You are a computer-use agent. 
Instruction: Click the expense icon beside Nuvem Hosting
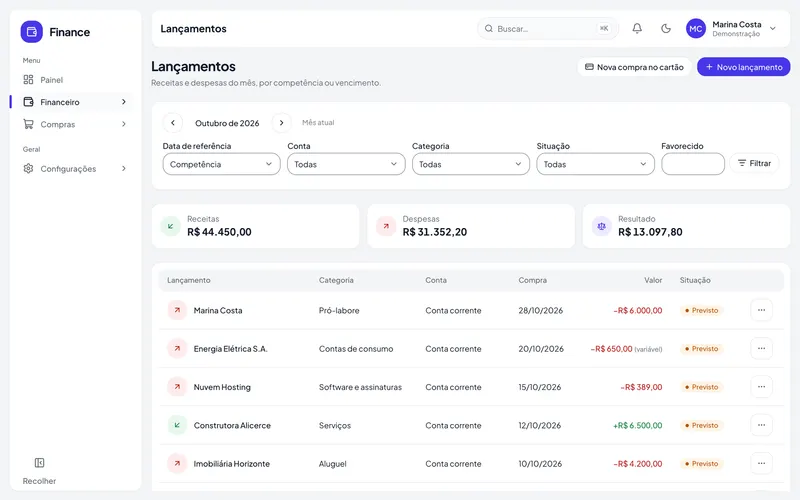coord(177,387)
